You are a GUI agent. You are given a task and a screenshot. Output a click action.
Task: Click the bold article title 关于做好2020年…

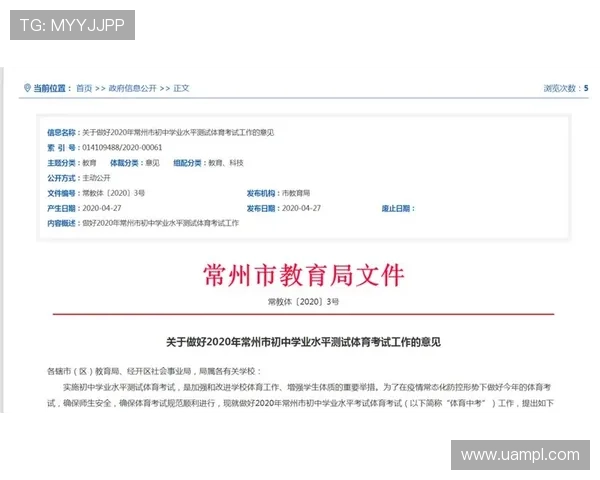[x=303, y=342]
